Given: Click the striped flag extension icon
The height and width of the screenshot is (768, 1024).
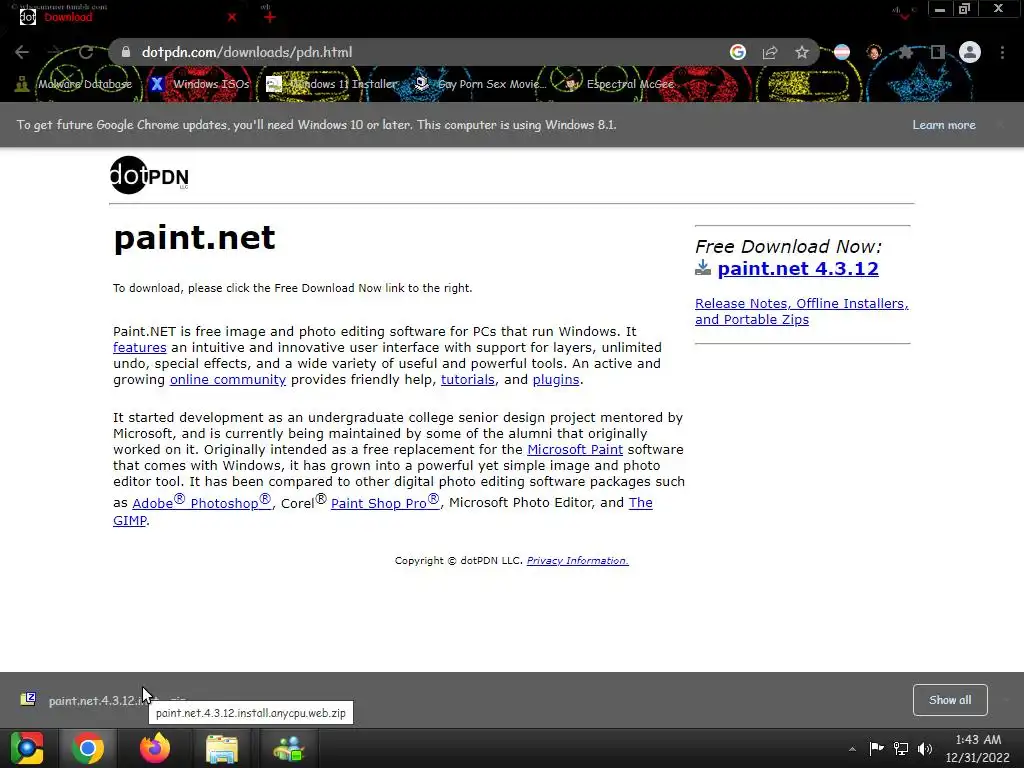Looking at the screenshot, I should click(842, 52).
